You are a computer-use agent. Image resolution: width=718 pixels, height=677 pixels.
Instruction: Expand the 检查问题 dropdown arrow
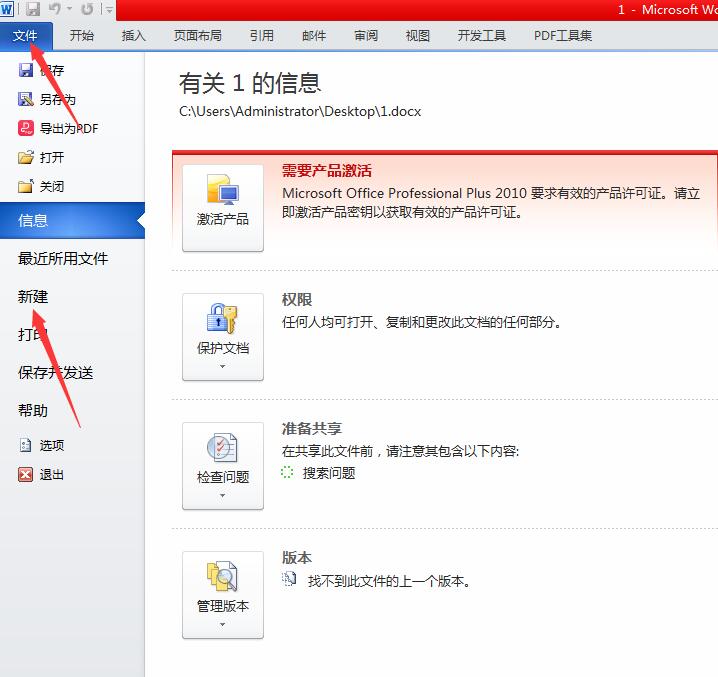coord(223,496)
